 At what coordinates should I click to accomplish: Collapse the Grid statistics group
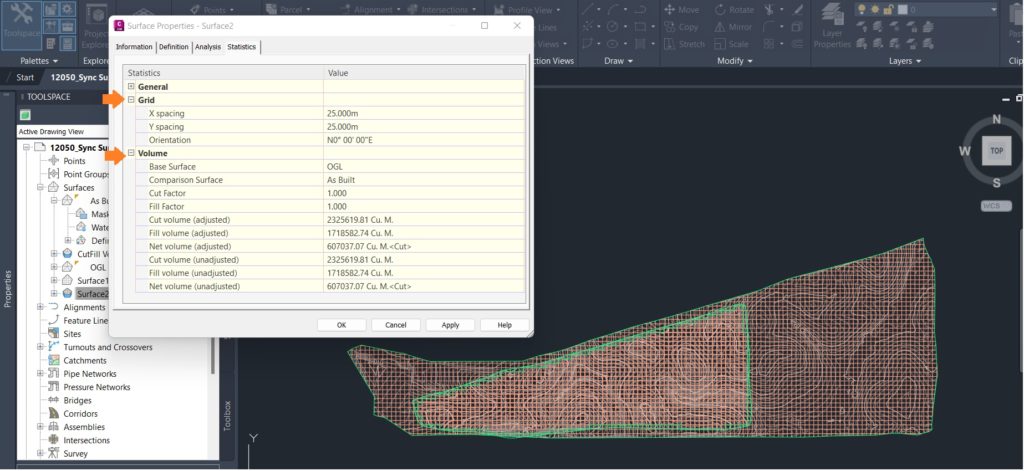(131, 100)
